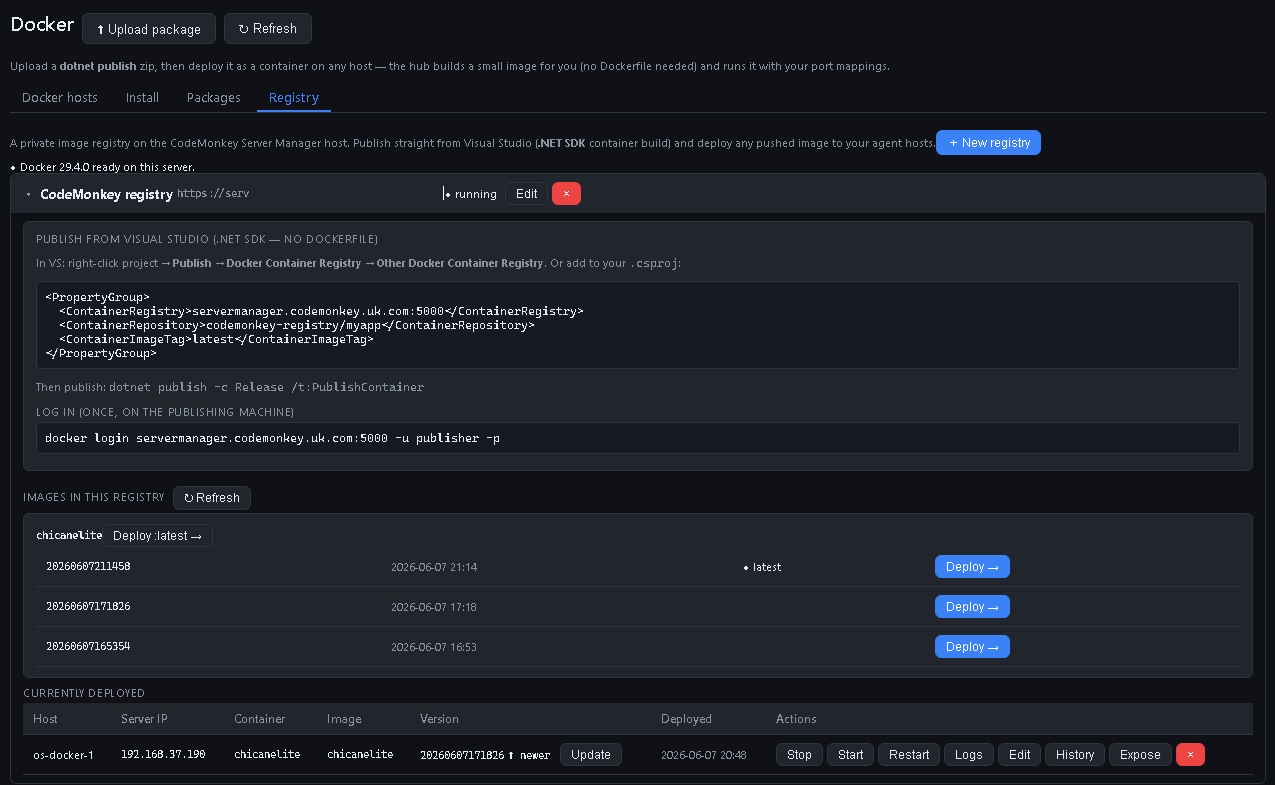Click the deployed version '20260607171826' cell
This screenshot has width=1275, height=785.
coord(461,755)
